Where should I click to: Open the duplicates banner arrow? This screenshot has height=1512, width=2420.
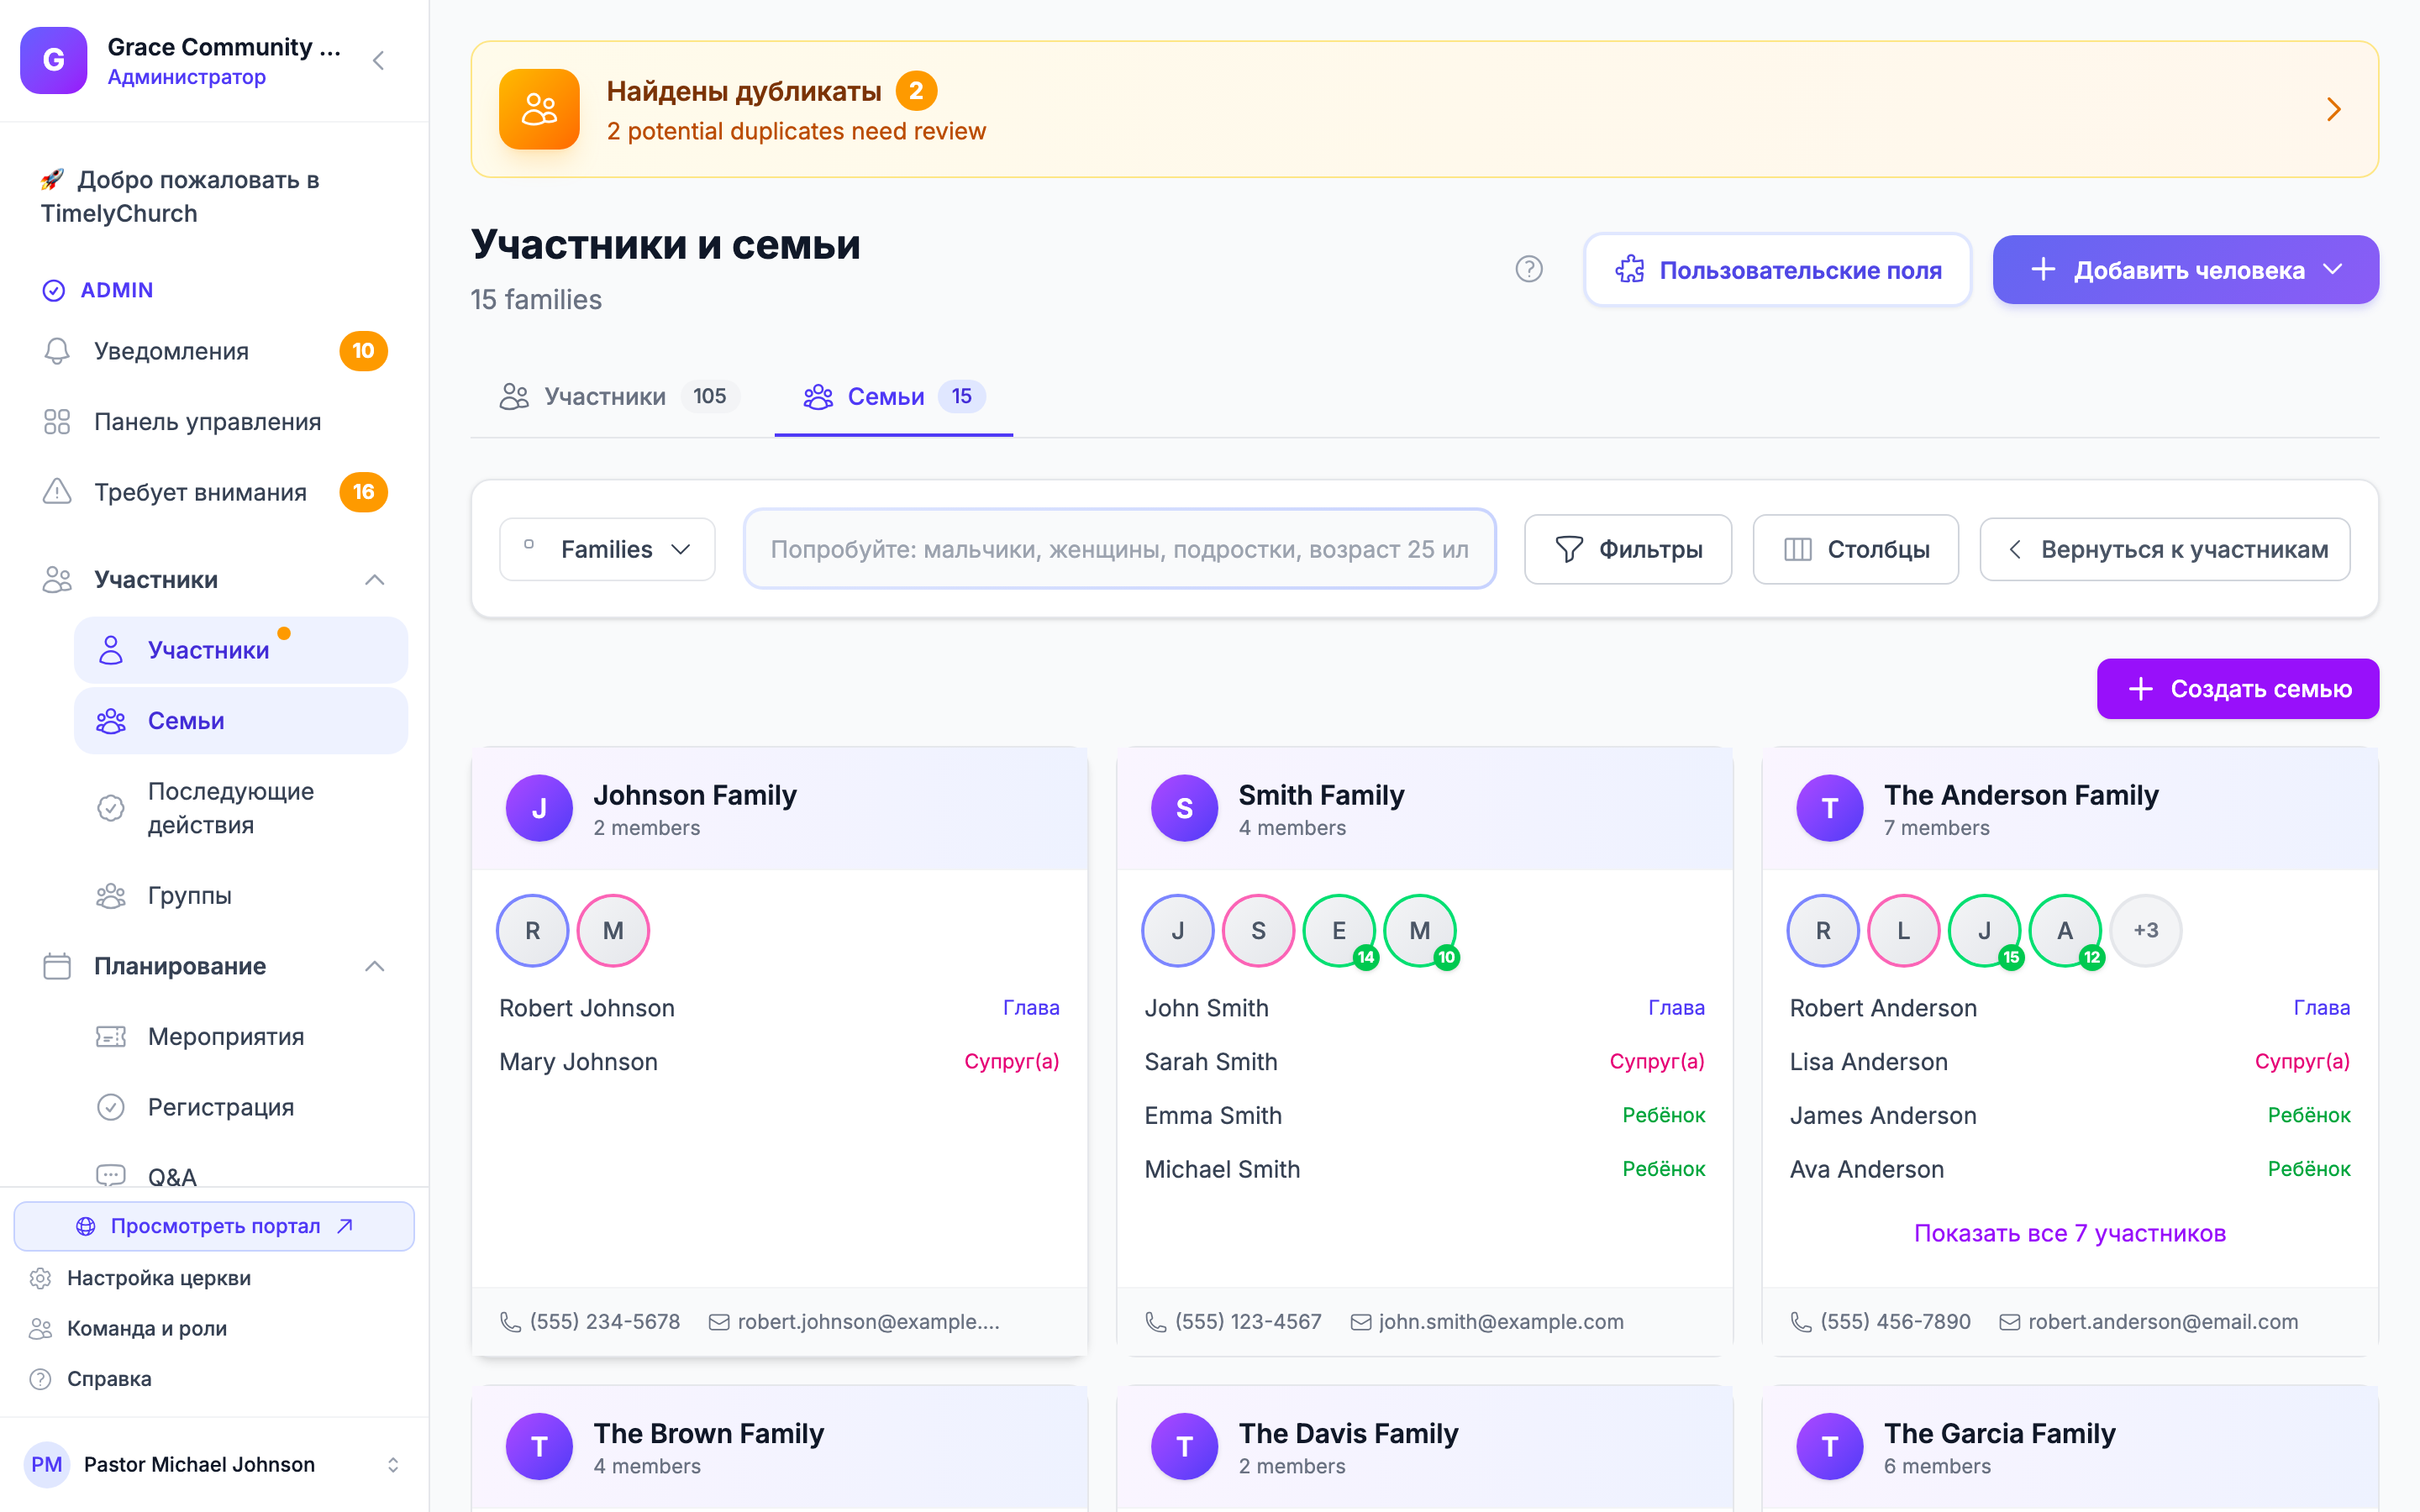click(2333, 109)
